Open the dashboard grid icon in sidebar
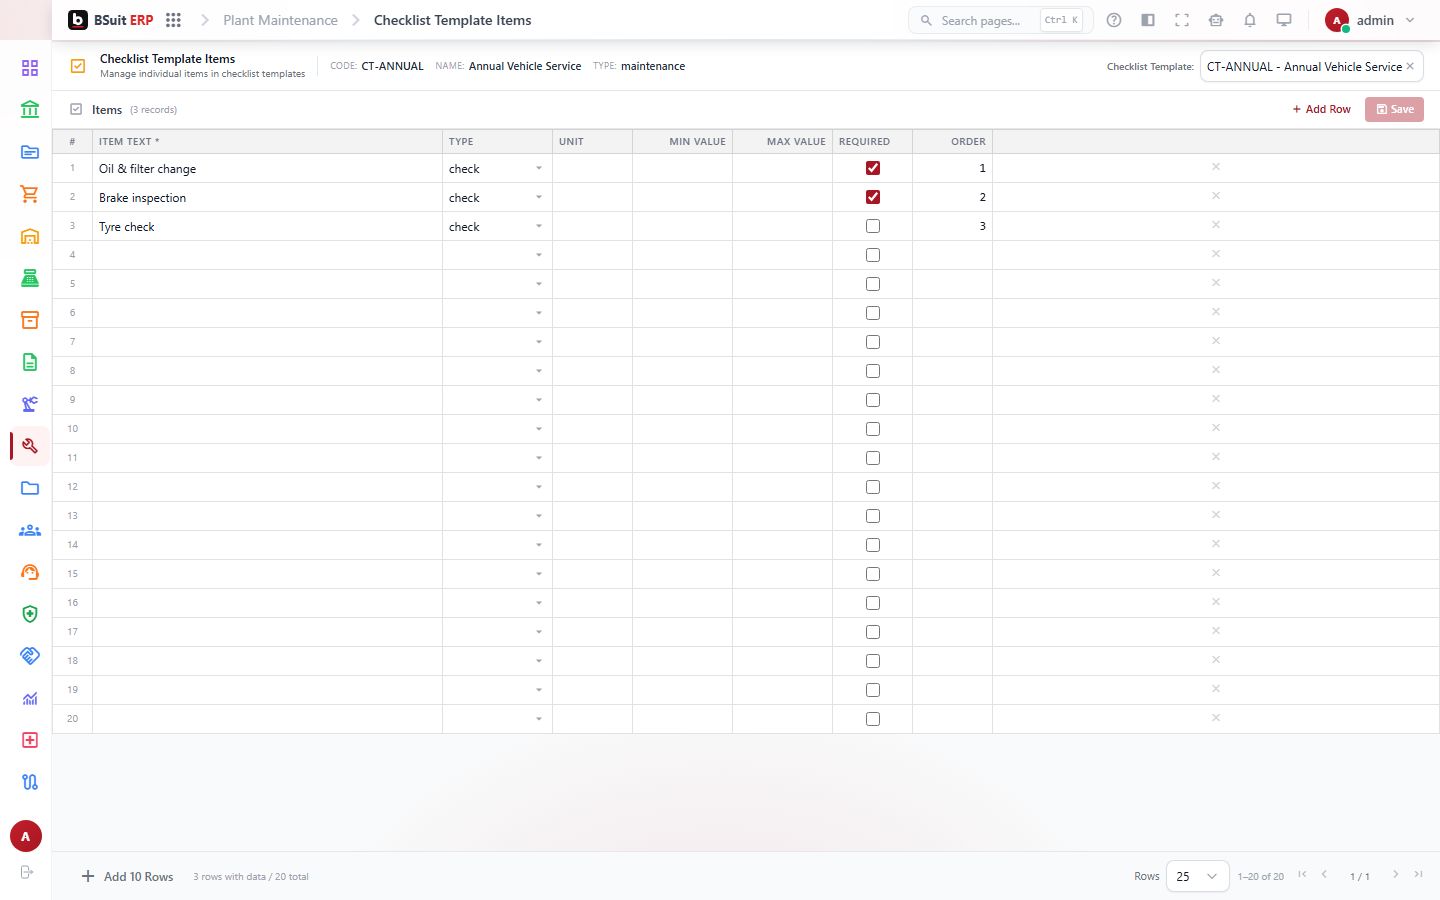Viewport: 1440px width, 900px height. (x=30, y=68)
